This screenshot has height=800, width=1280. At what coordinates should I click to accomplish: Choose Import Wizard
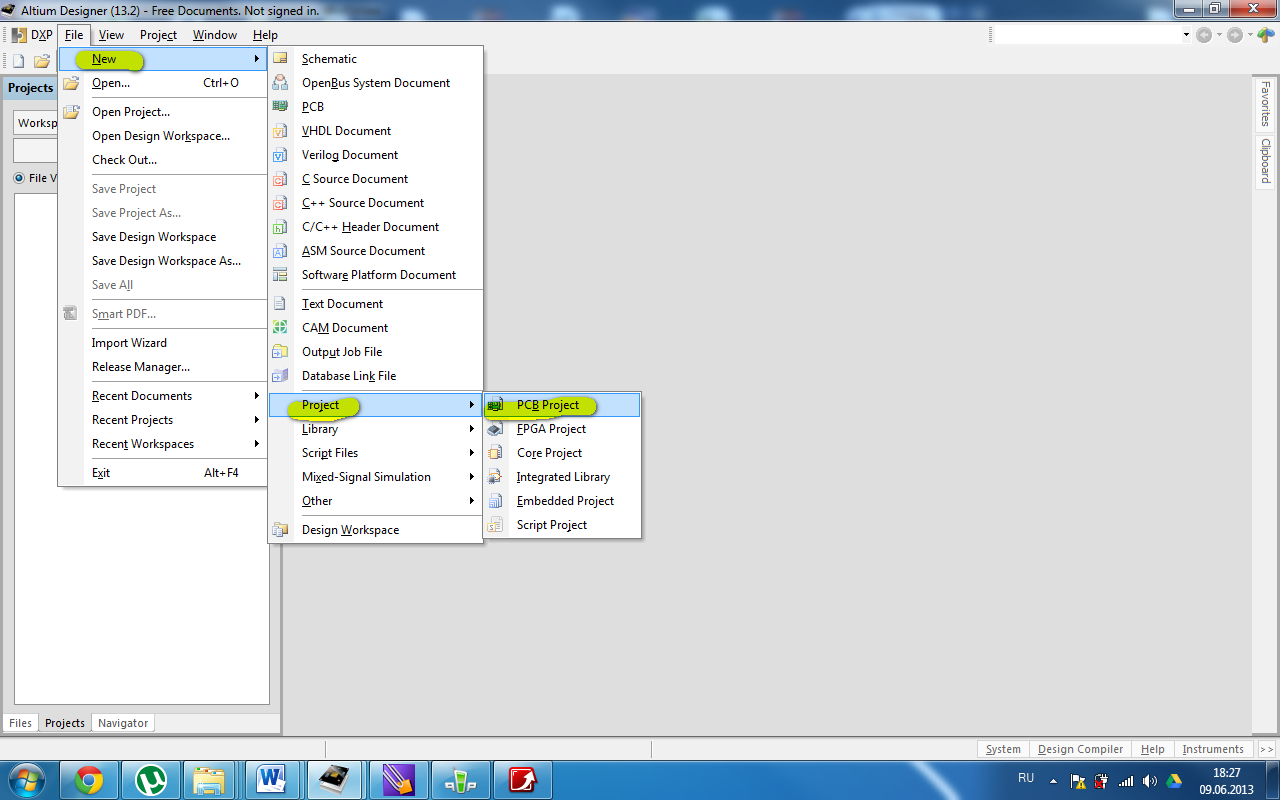coord(162,343)
